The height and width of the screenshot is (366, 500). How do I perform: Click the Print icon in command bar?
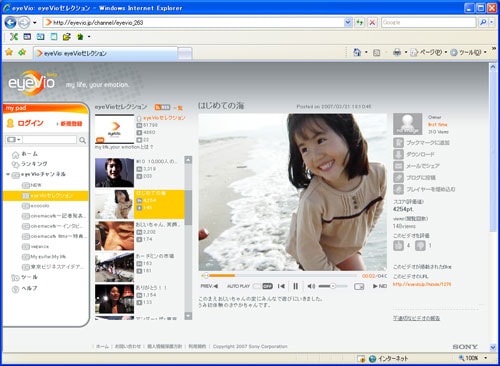pos(397,52)
